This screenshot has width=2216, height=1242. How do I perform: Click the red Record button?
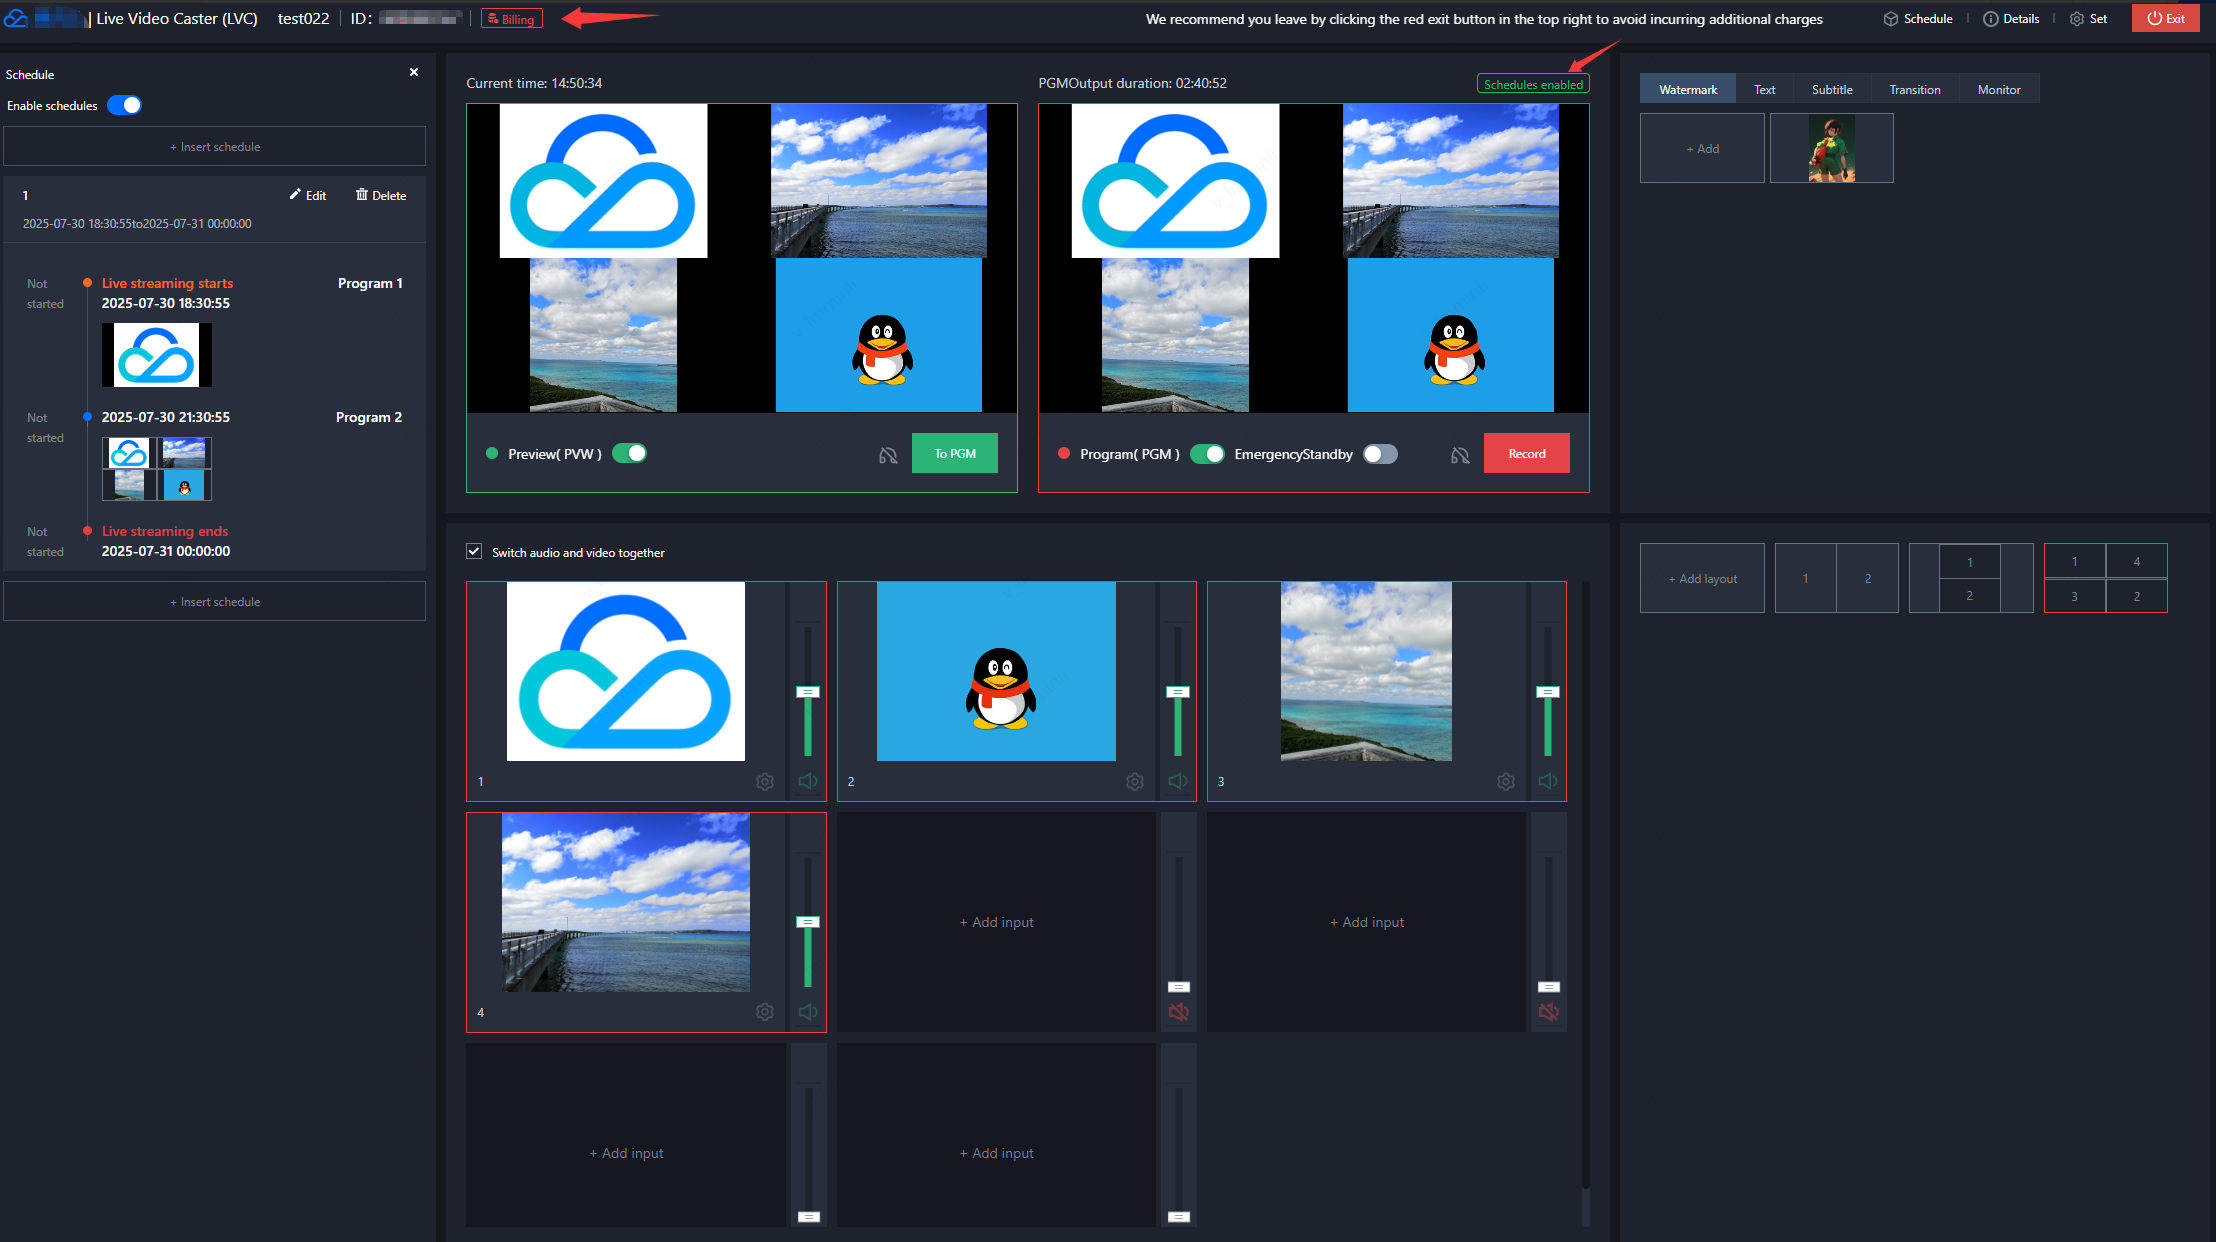1526,454
